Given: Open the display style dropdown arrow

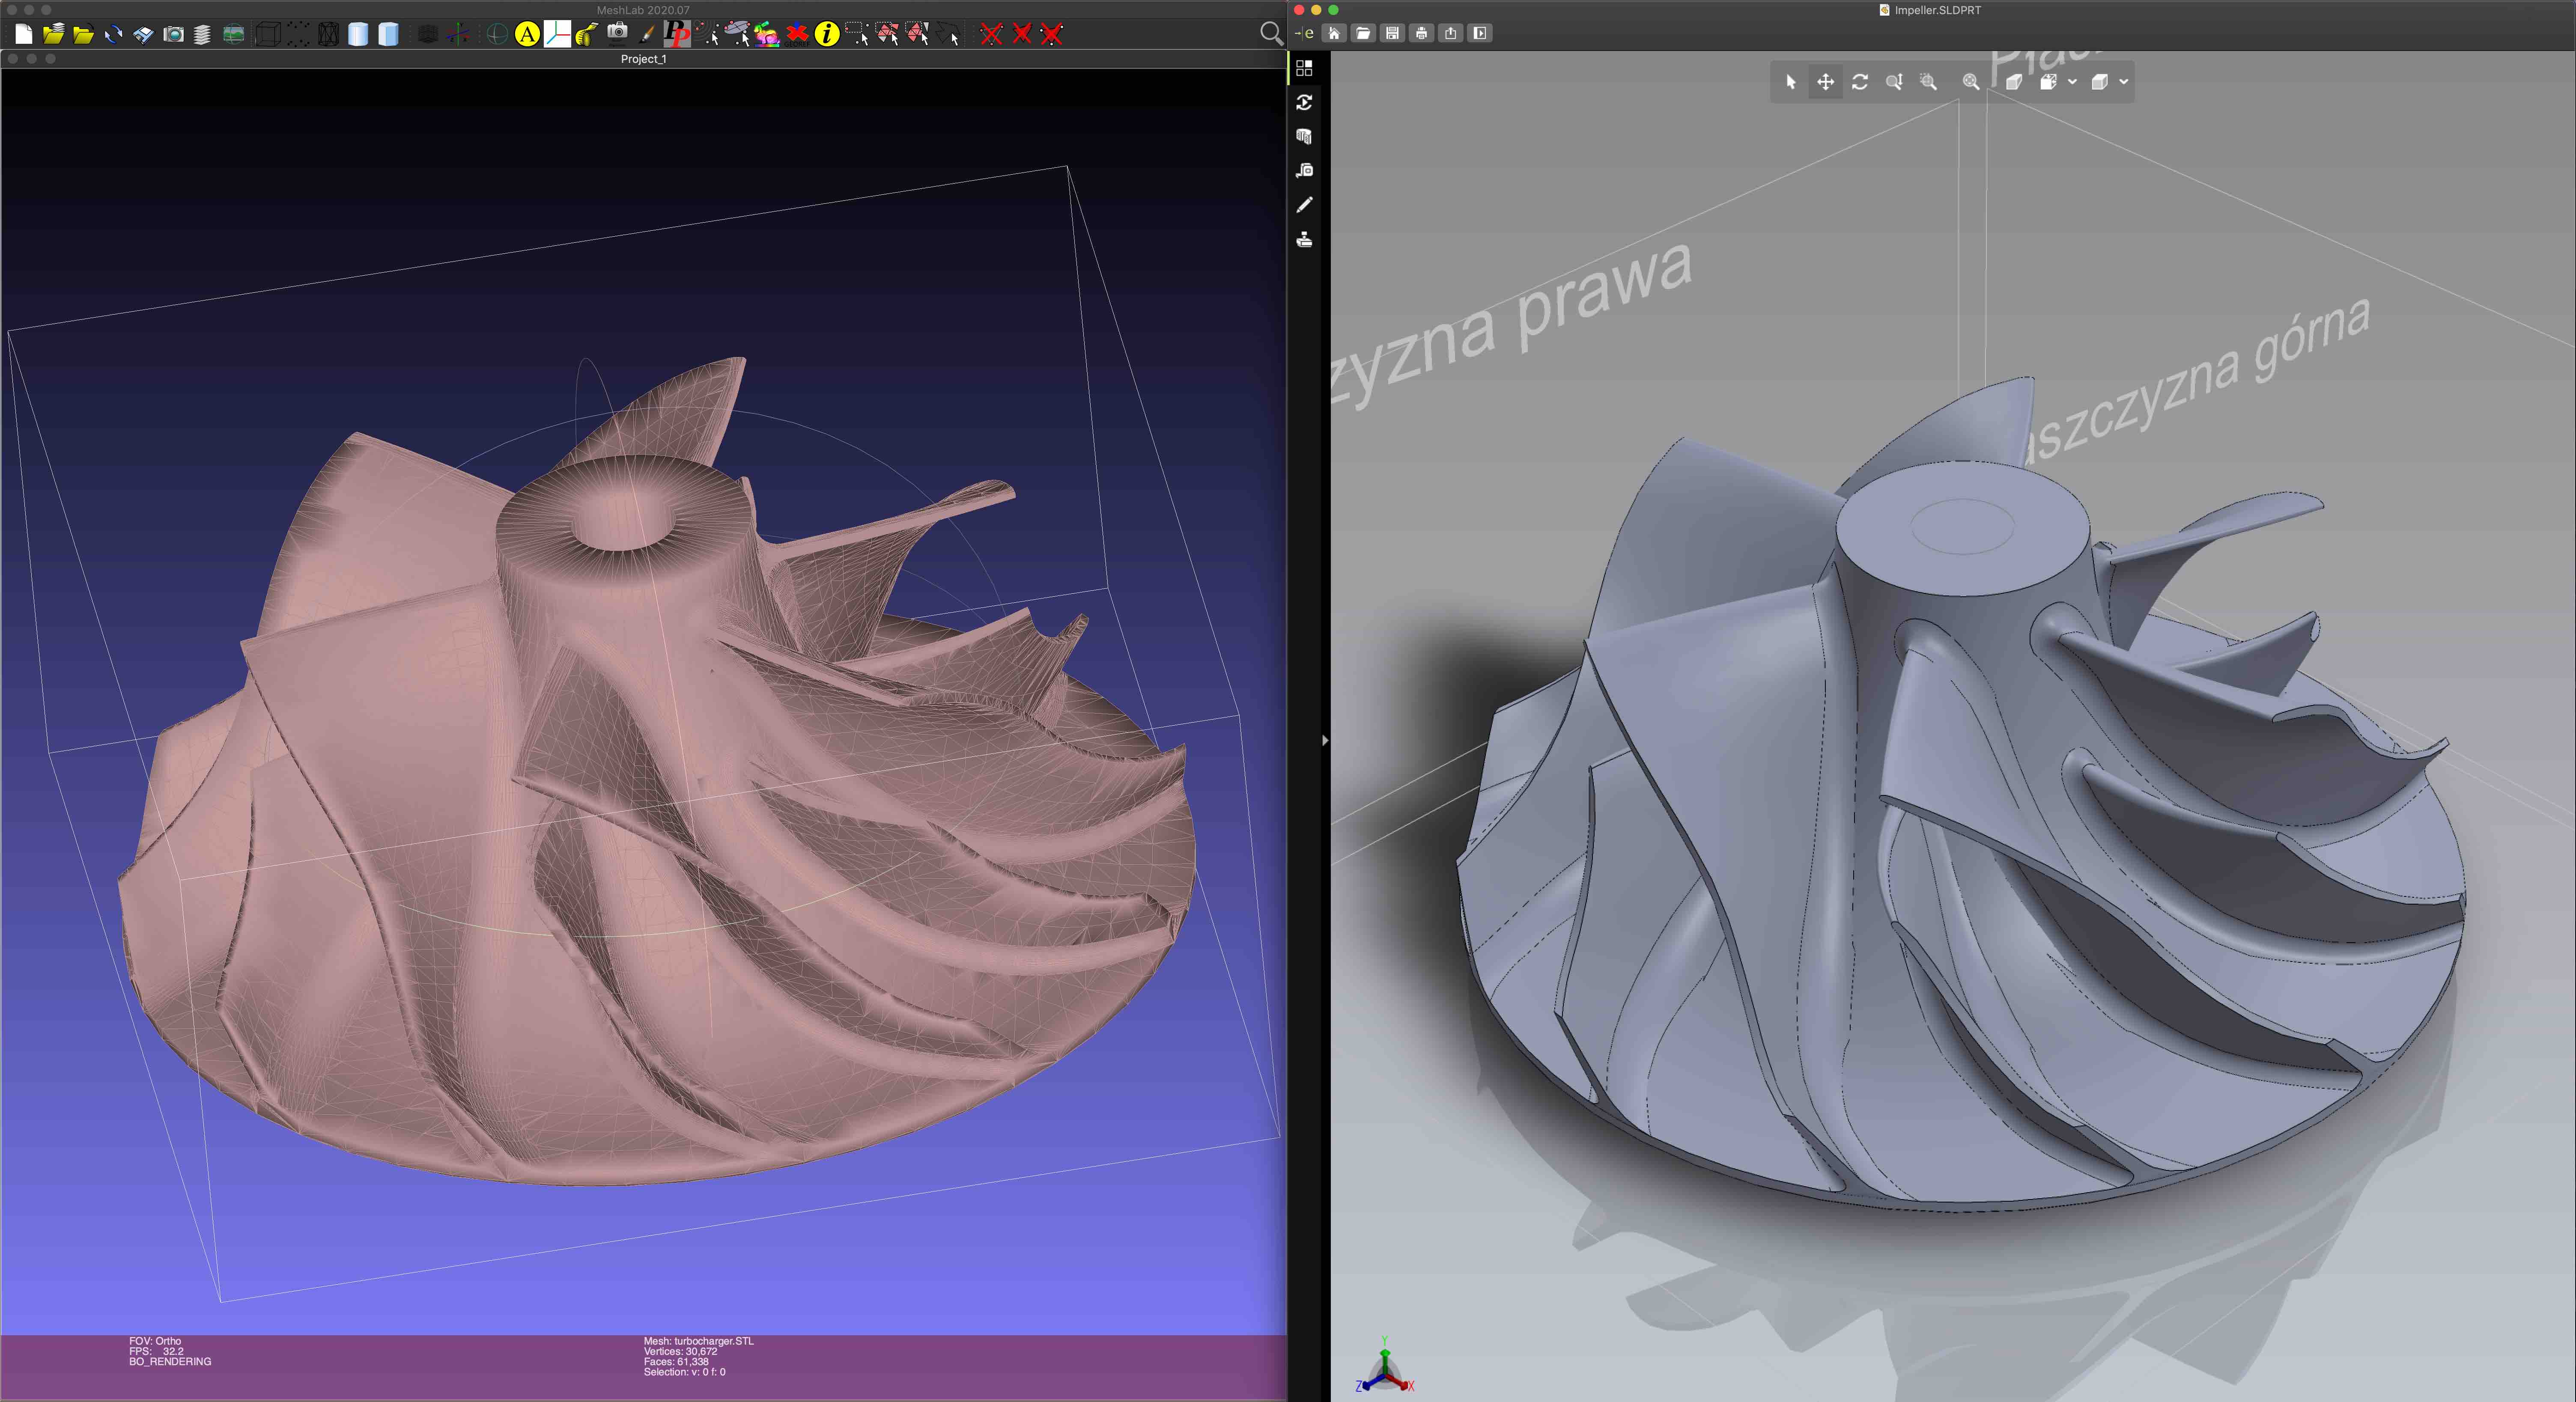Looking at the screenshot, I should (2124, 82).
